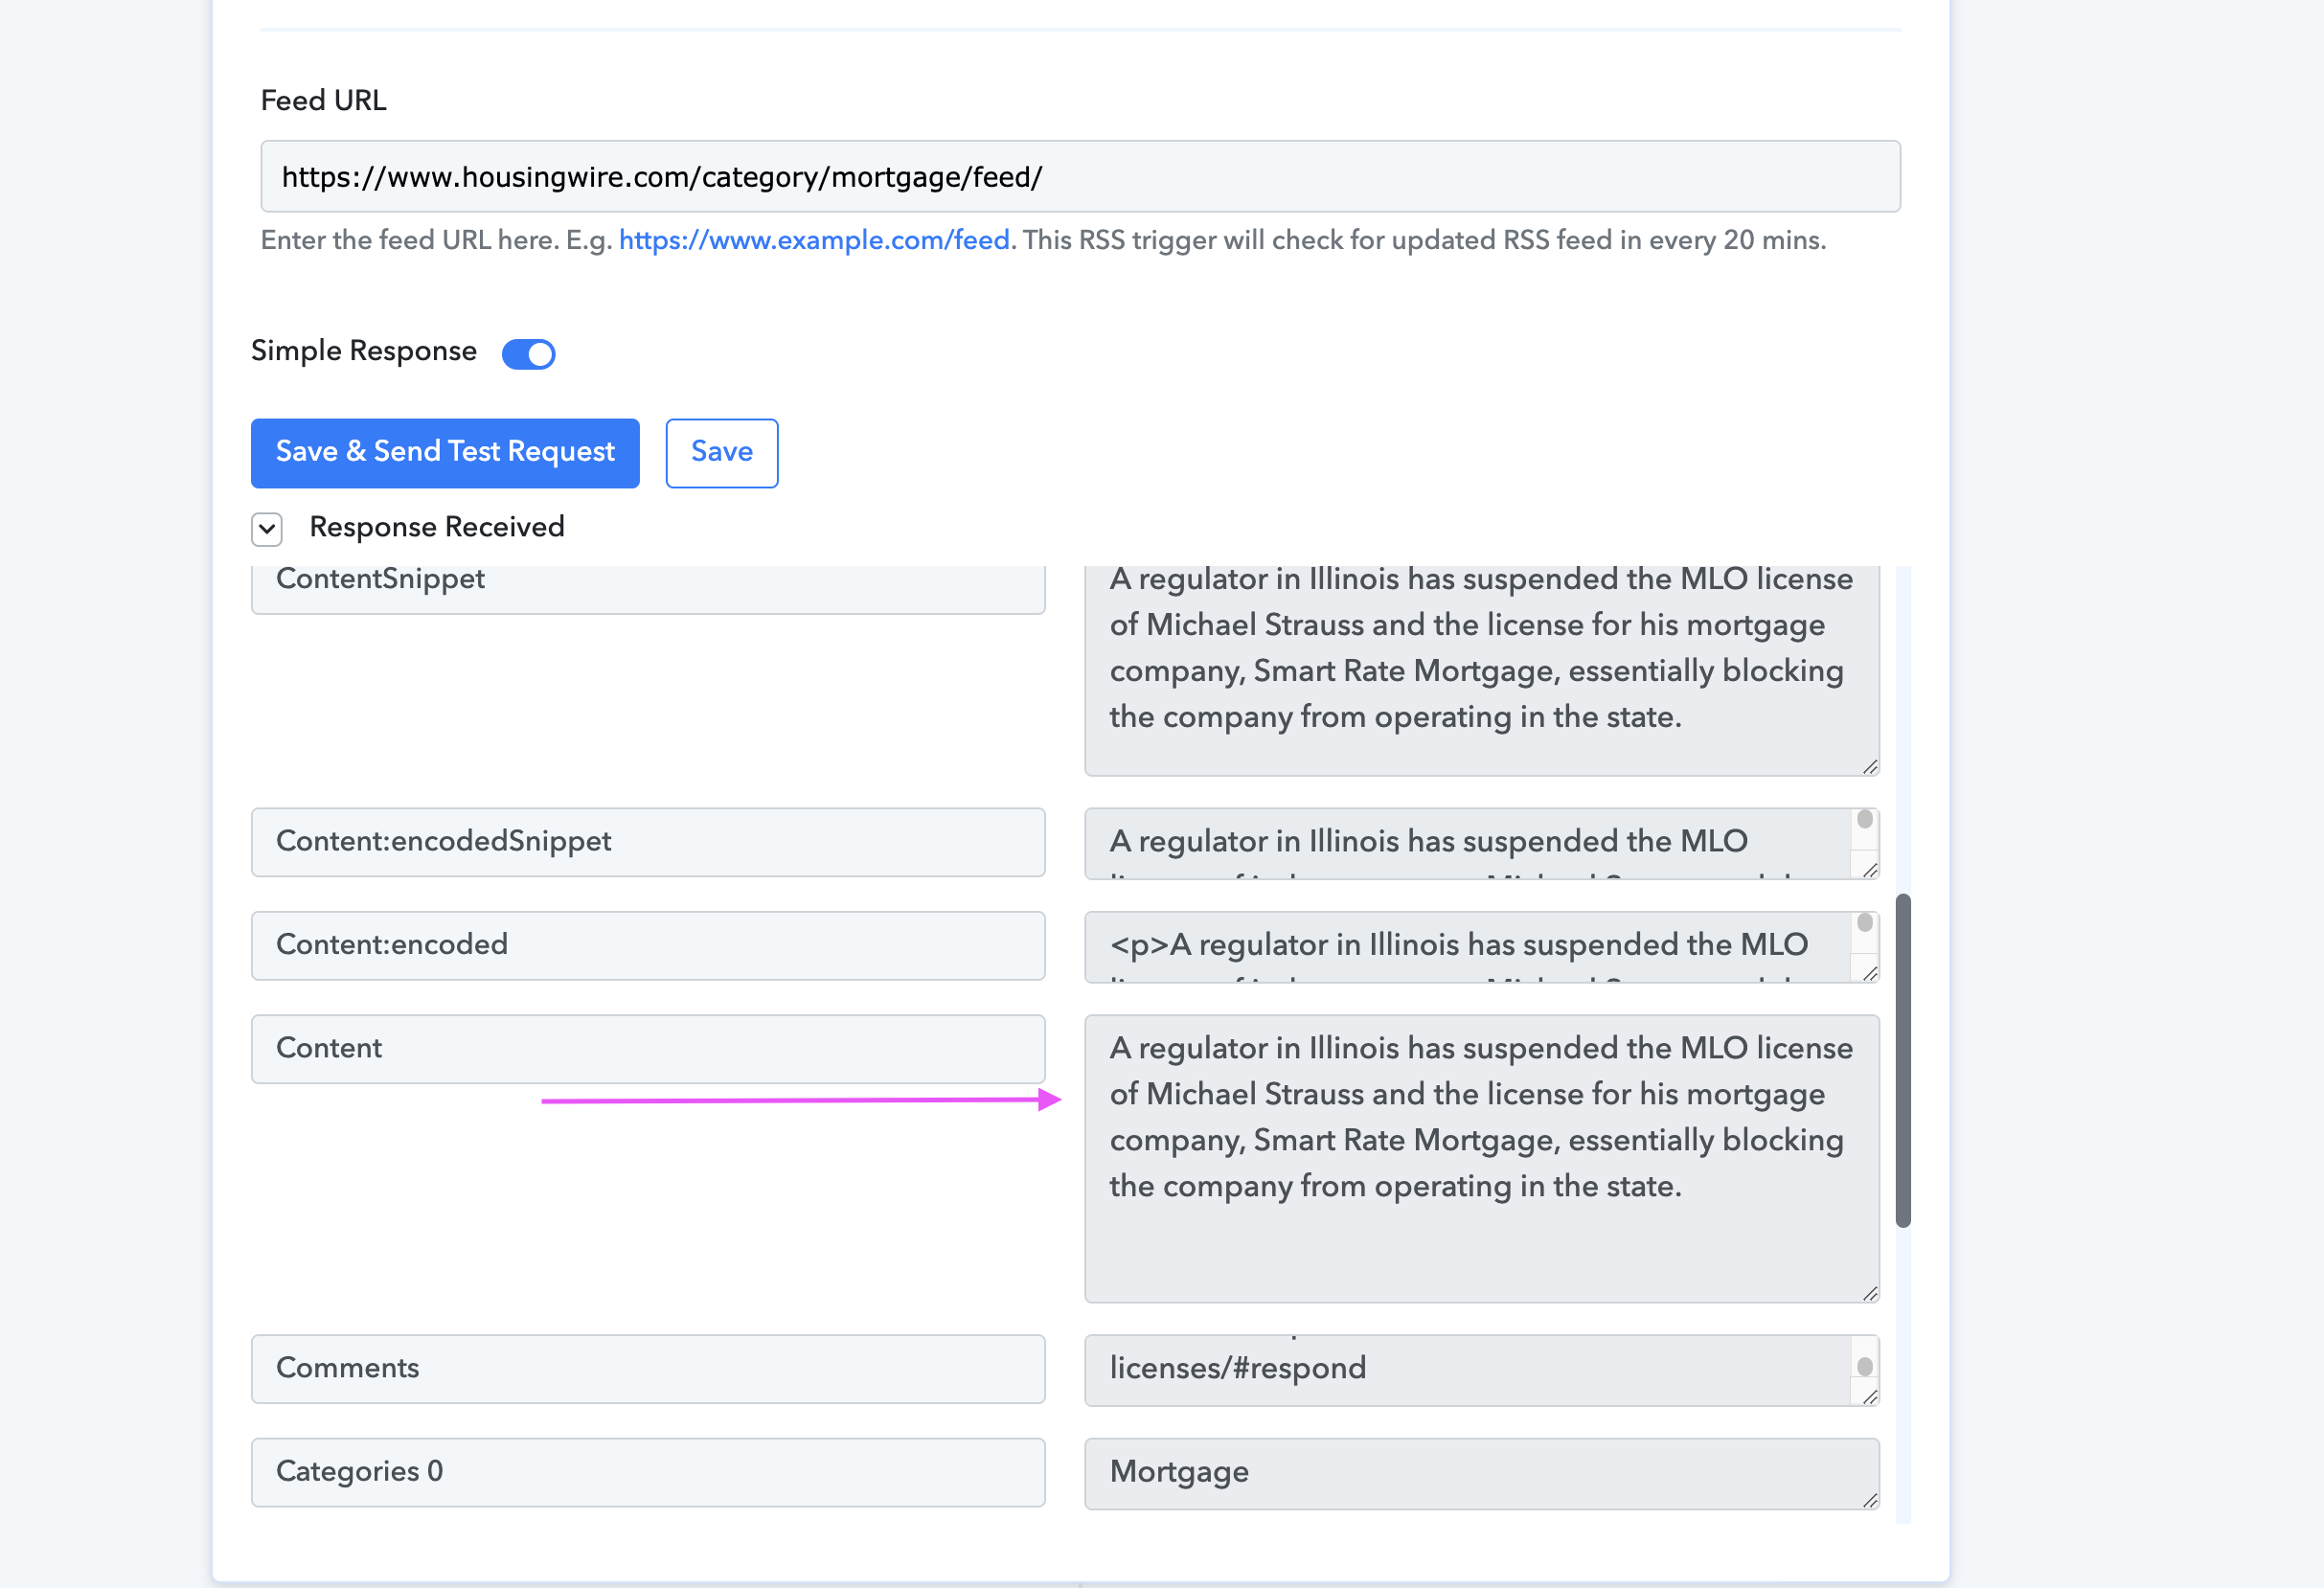Click the Content field label box
Image resolution: width=2324 pixels, height=1588 pixels.
click(x=648, y=1049)
